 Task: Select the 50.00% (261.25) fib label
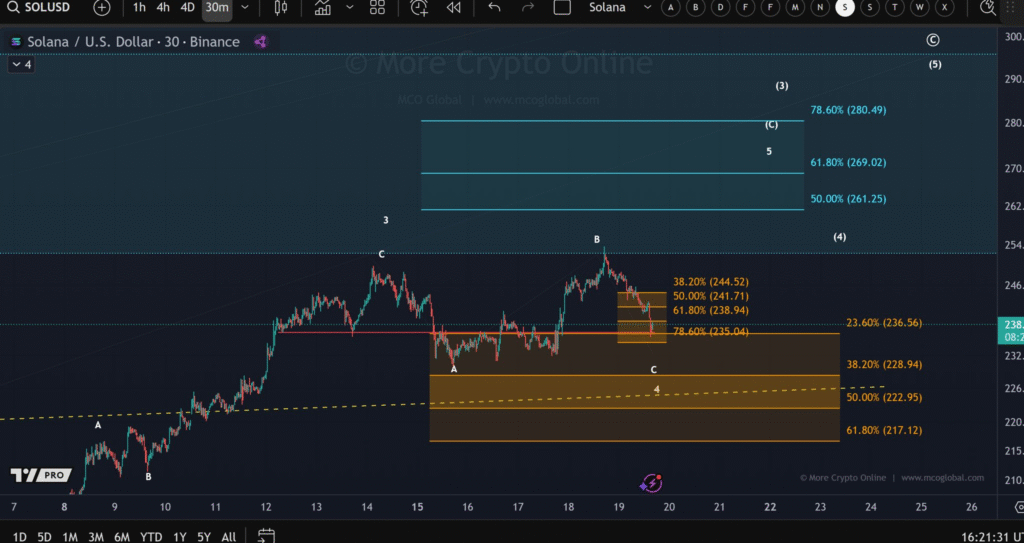click(848, 199)
